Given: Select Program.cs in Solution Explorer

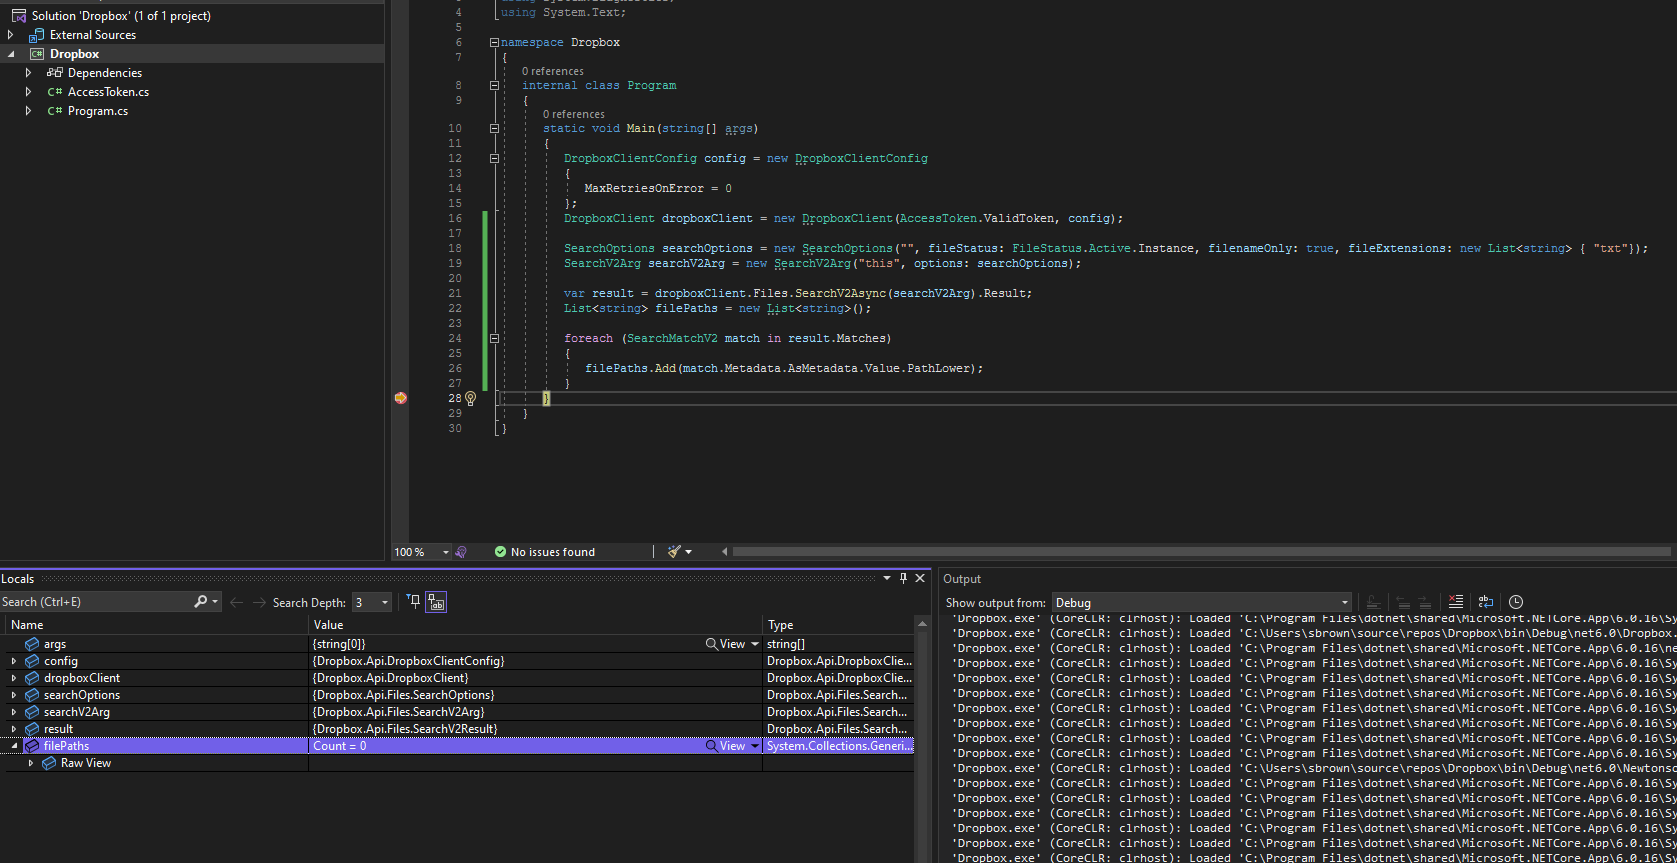Looking at the screenshot, I should coord(98,111).
